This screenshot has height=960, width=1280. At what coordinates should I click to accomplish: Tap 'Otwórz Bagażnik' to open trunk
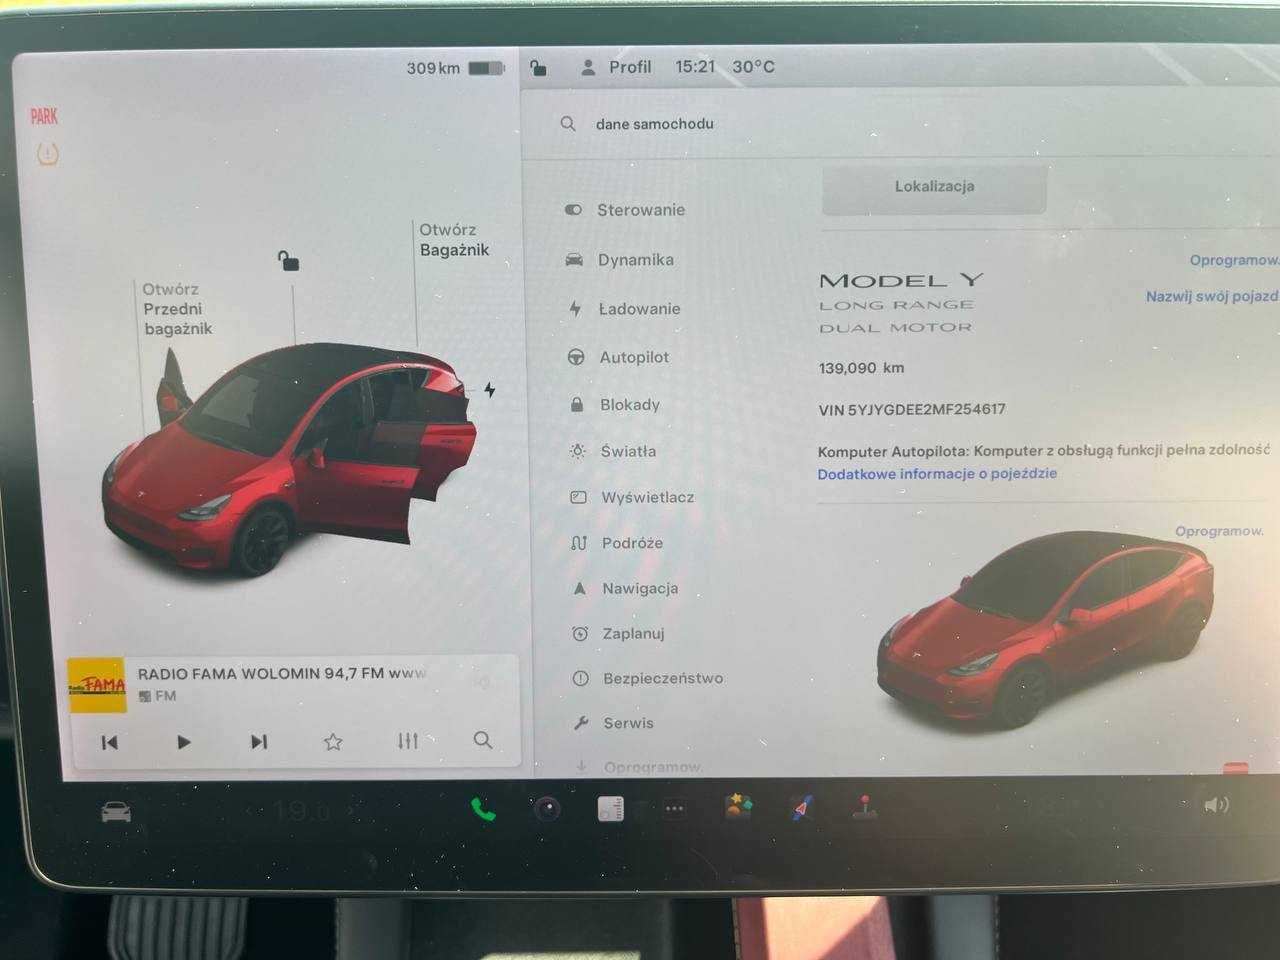[454, 240]
